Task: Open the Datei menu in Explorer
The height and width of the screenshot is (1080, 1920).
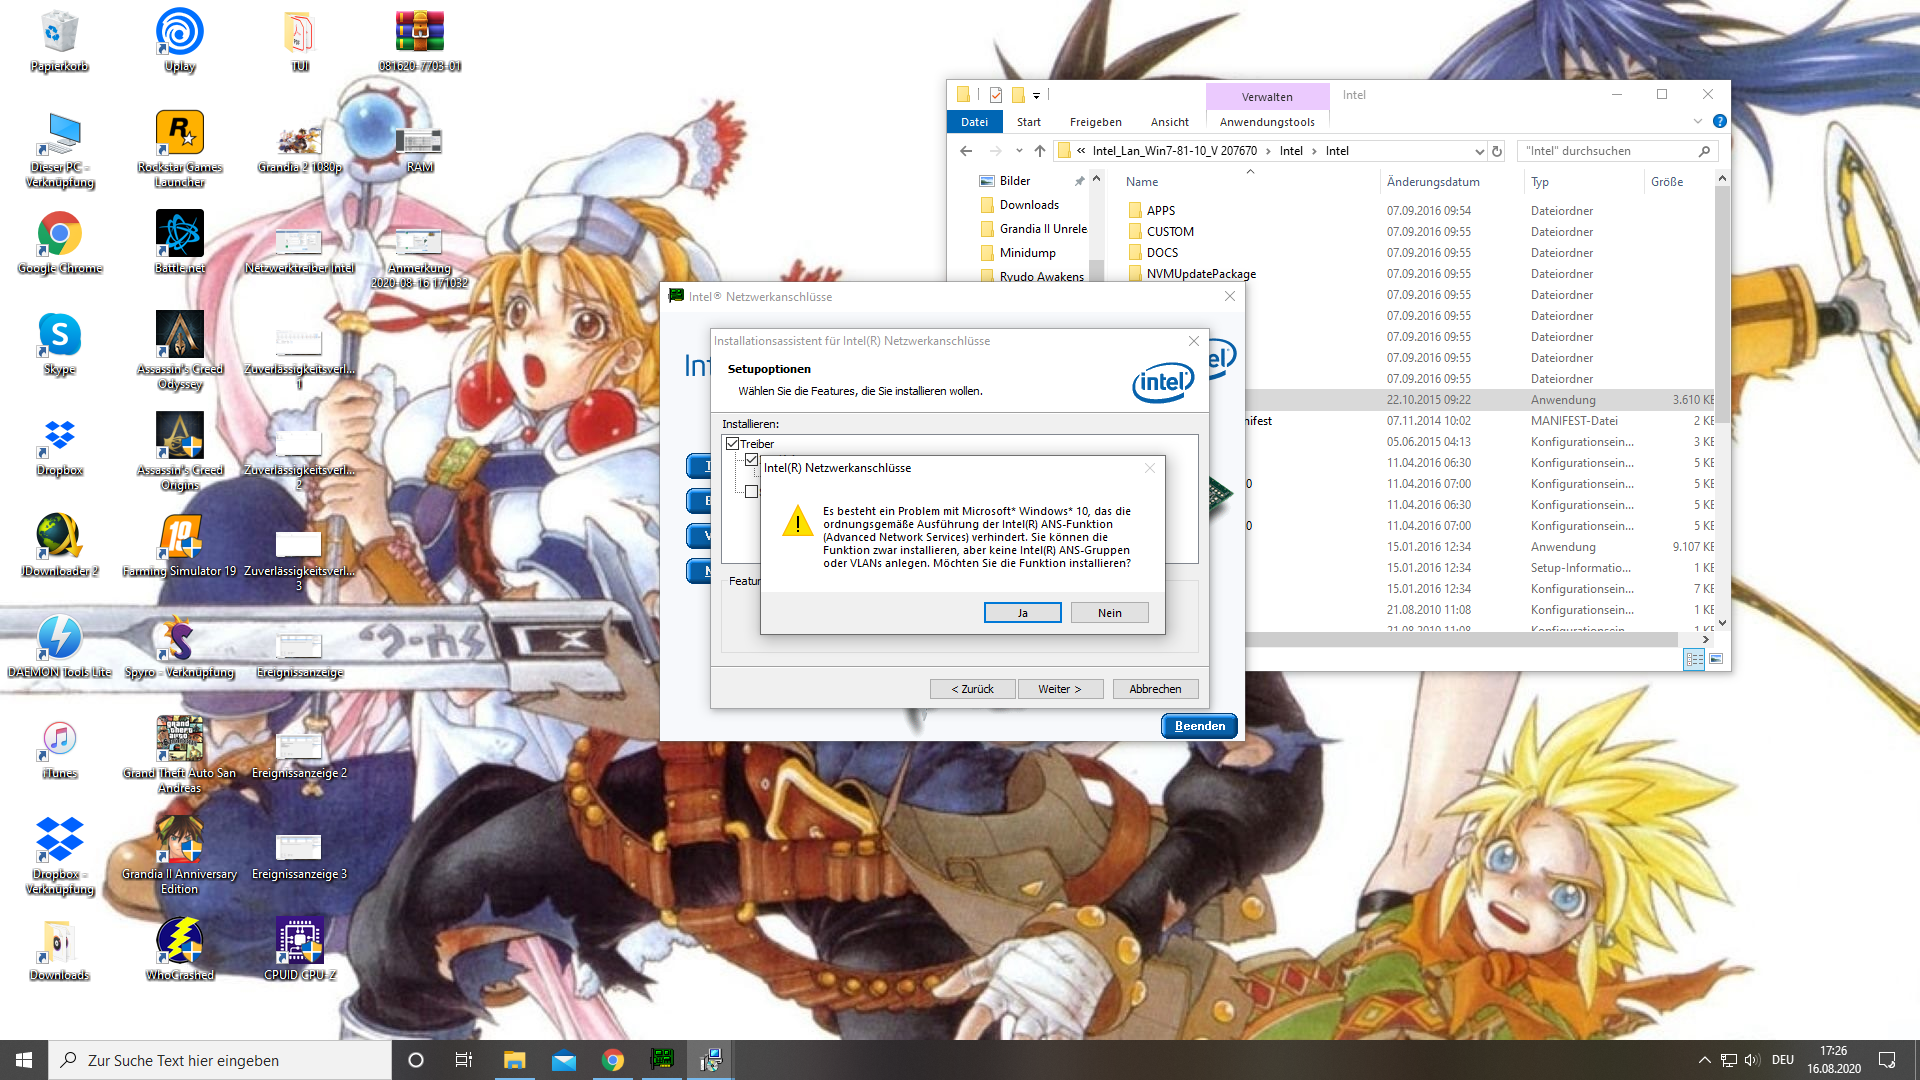Action: click(x=974, y=122)
